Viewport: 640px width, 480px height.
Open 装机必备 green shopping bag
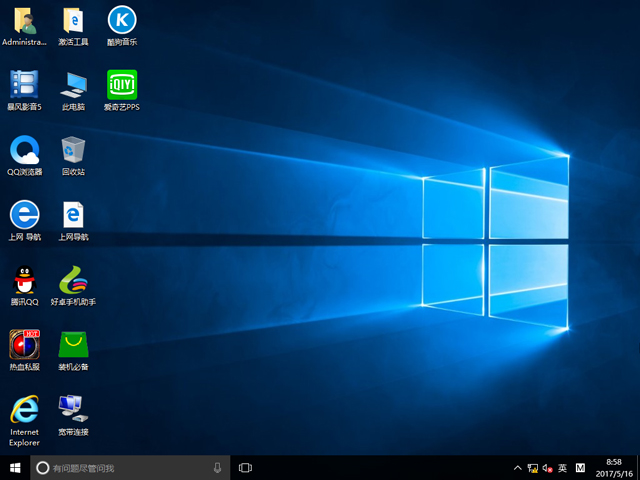tap(73, 345)
